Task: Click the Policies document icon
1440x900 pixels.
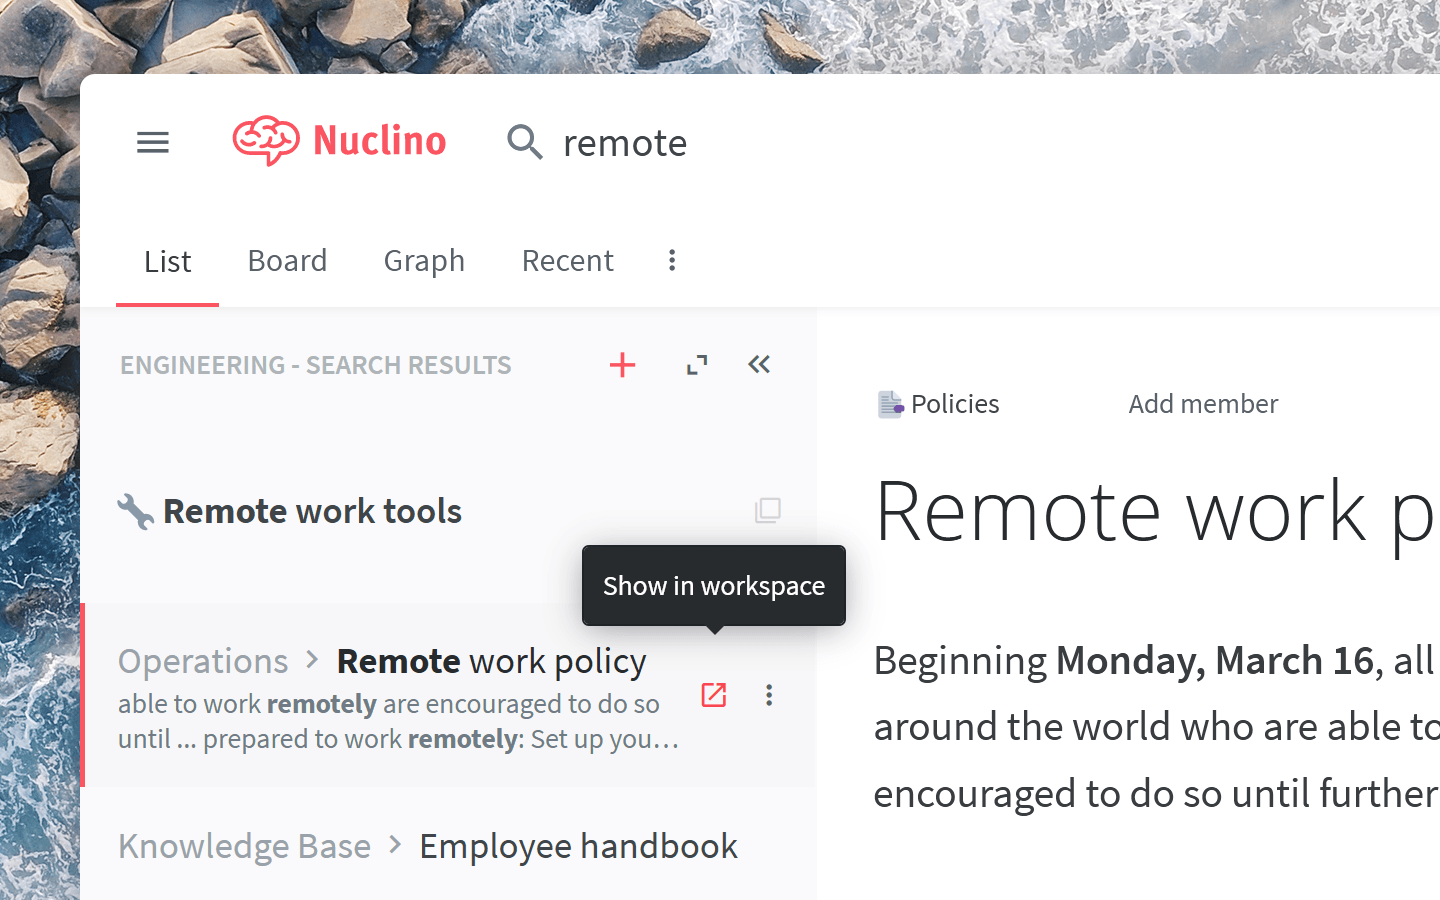Action: (890, 404)
